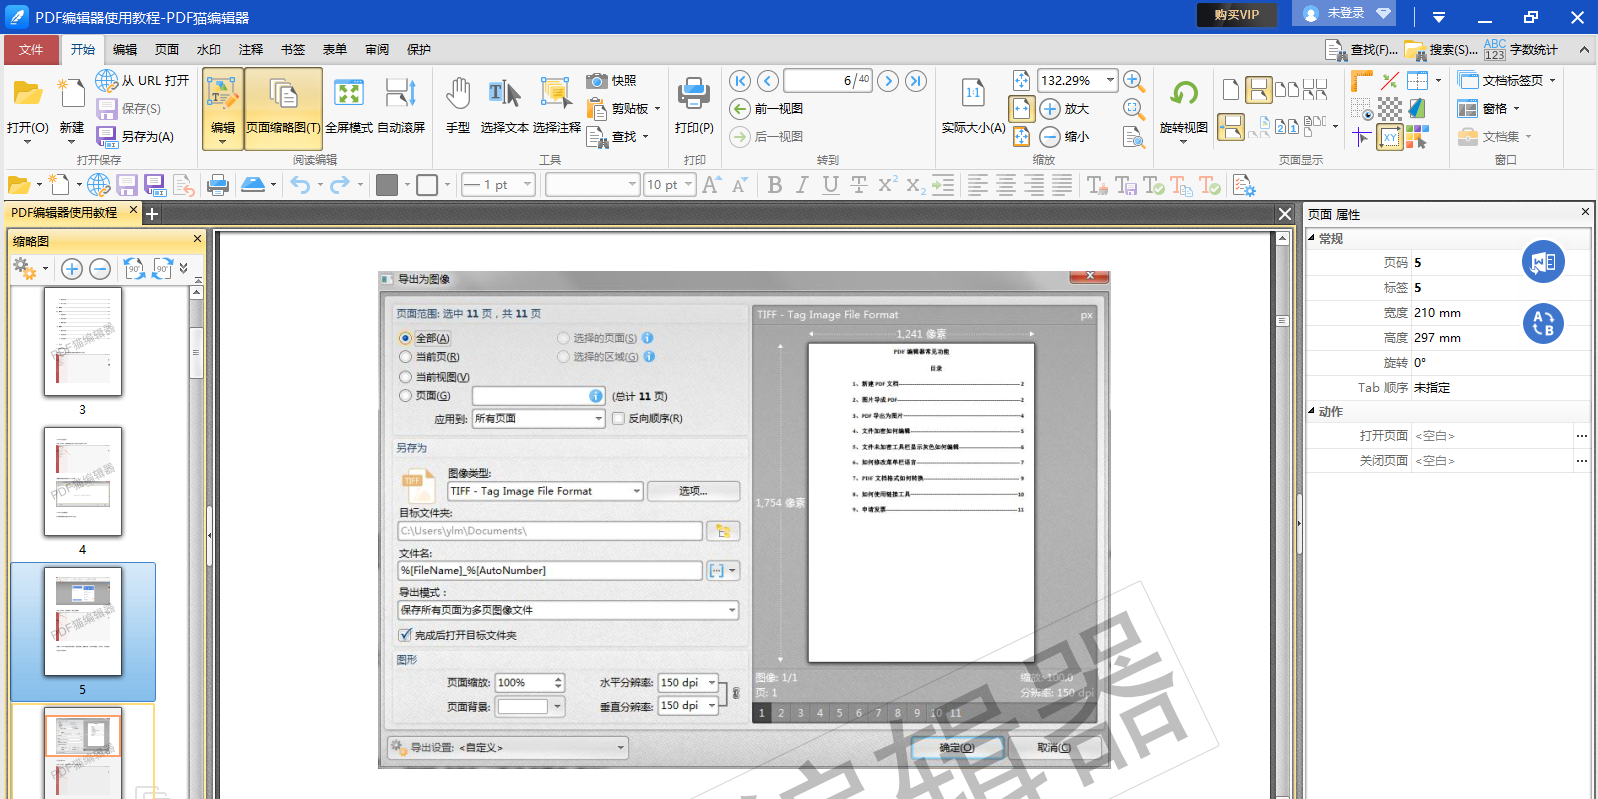Switch to the 注释 ribbon tab
Screen dimensions: 1598x799
251,50
